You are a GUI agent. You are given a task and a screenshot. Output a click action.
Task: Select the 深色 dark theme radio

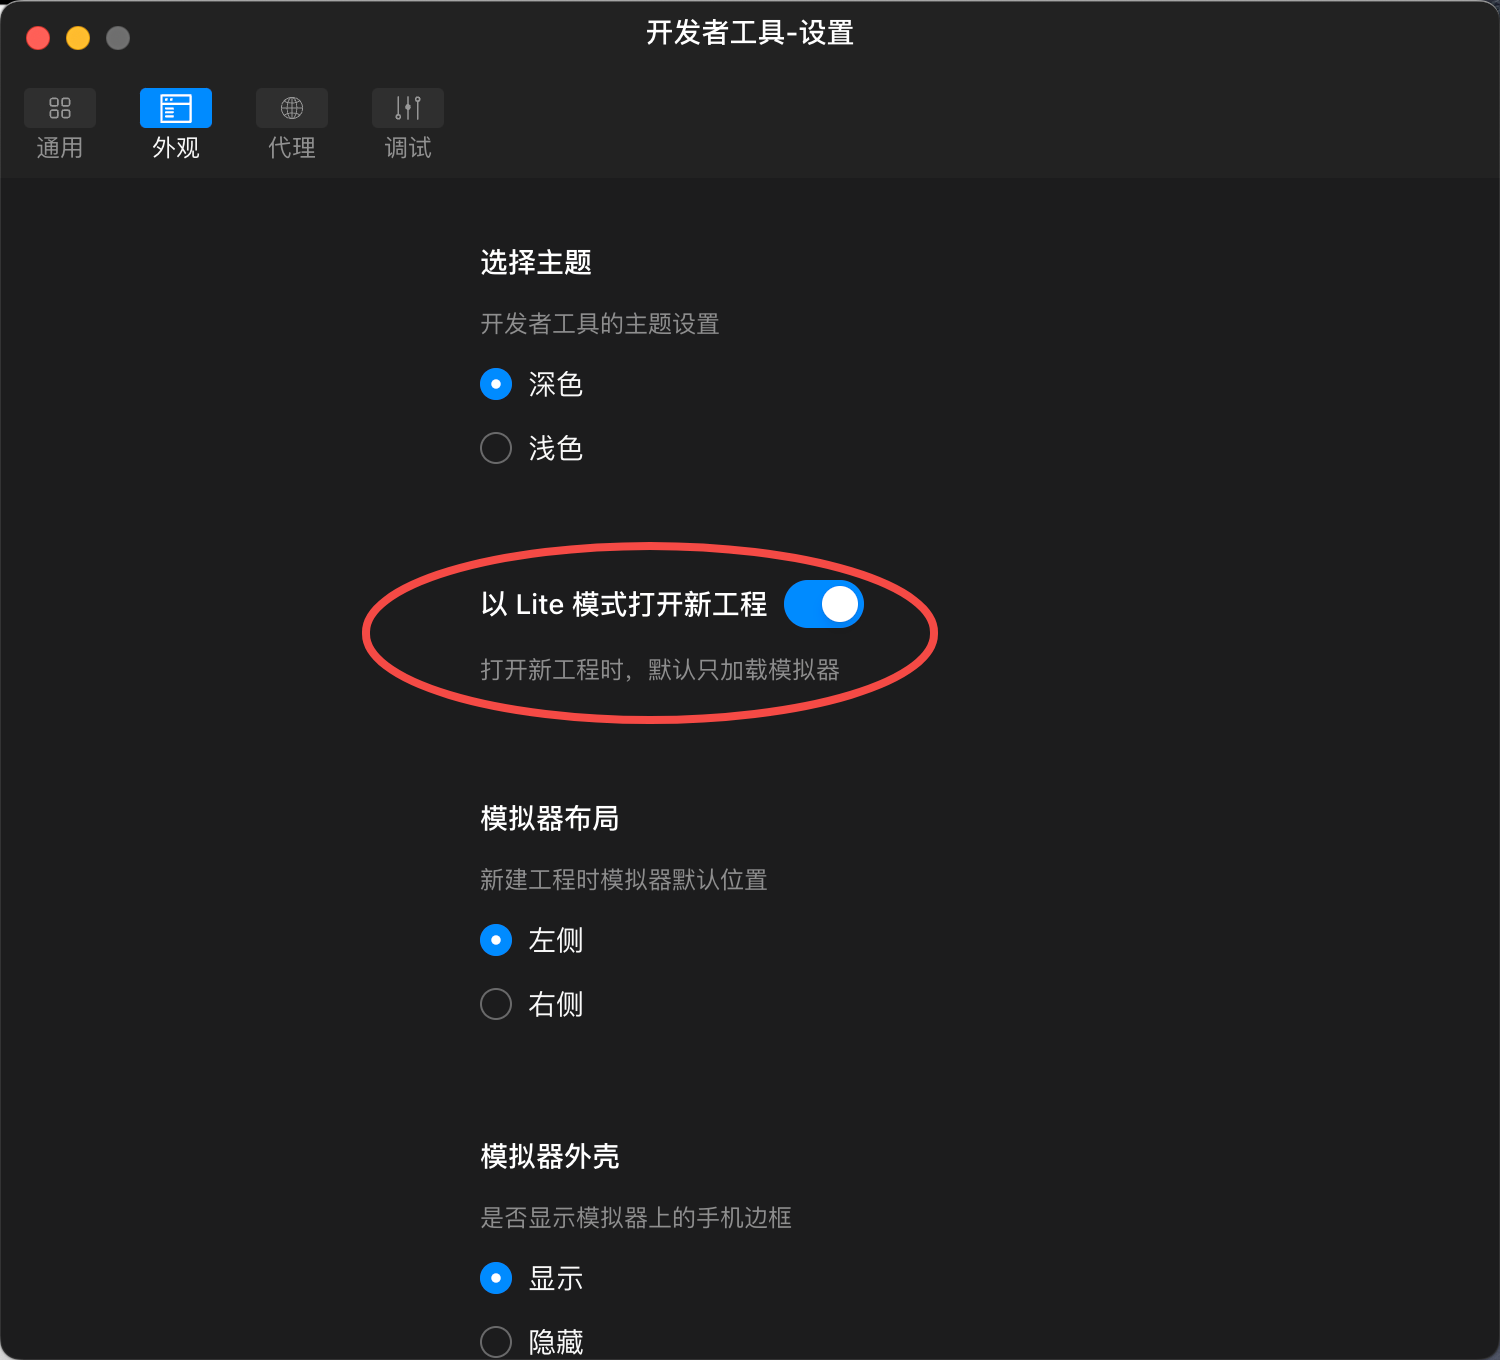point(496,384)
